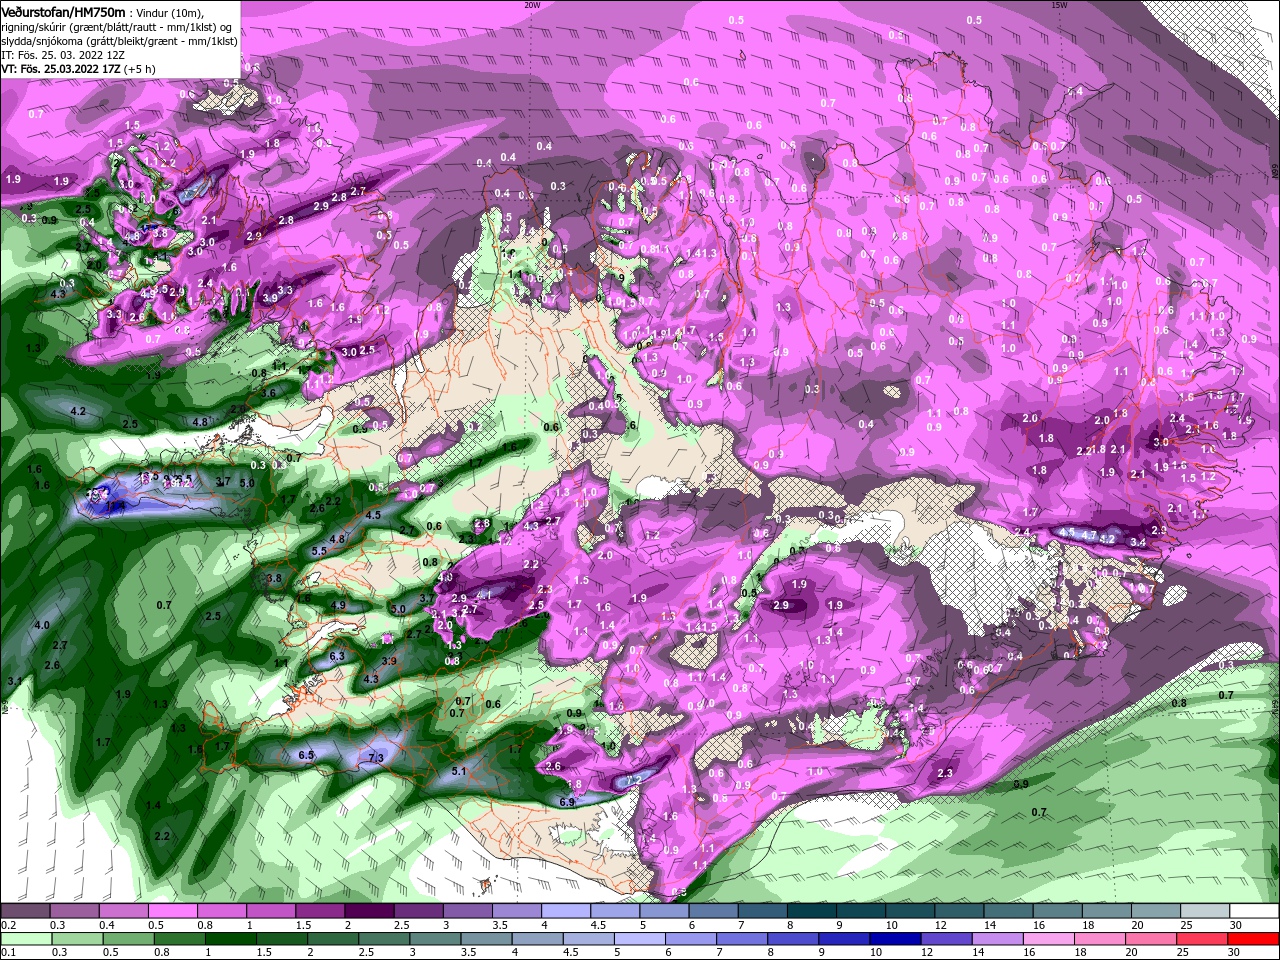This screenshot has height=960, width=1280.
Task: Click the Veðurstofan/HM750m map title
Action: (63, 11)
